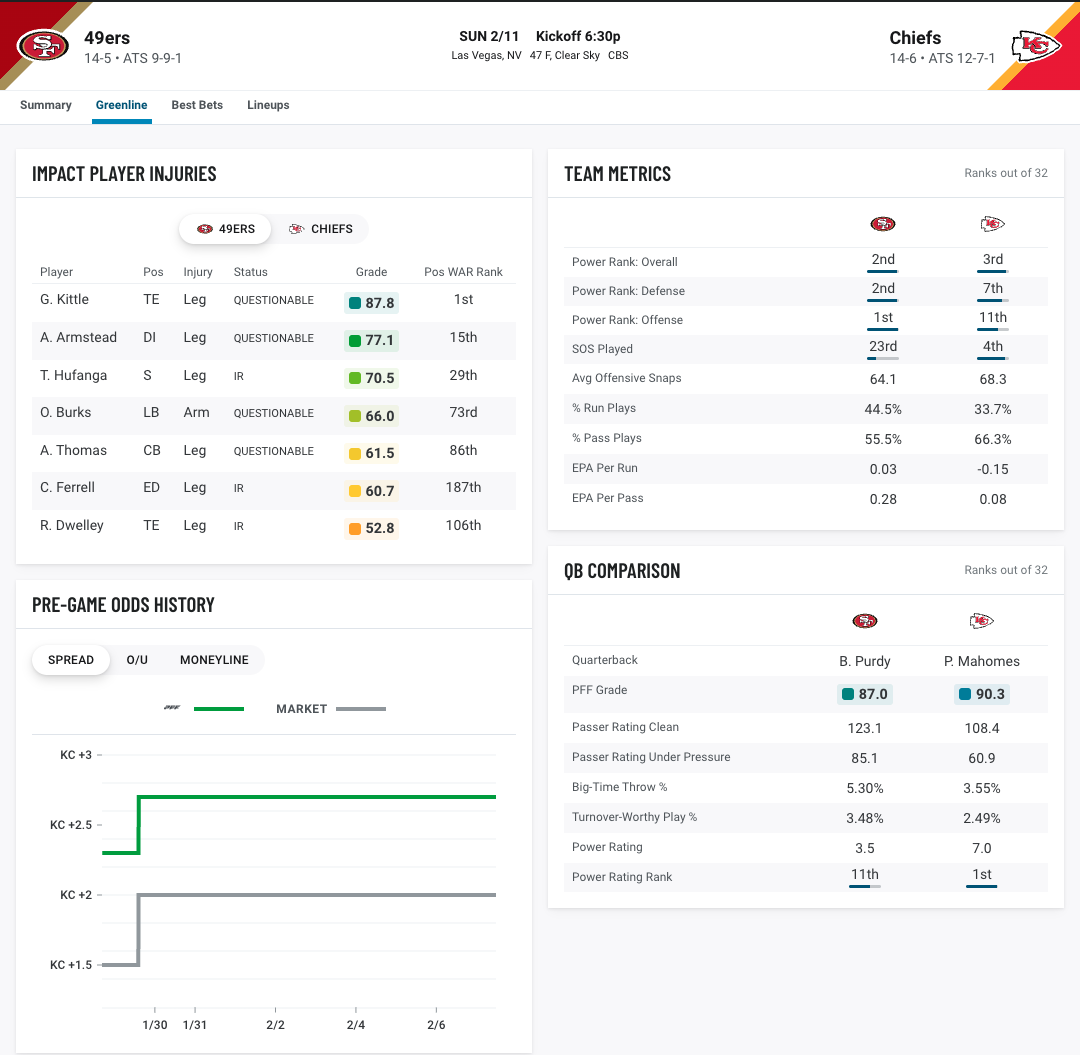The image size is (1080, 1055).
Task: Click the Chiefs logo in Team Metrics columns
Action: [993, 224]
